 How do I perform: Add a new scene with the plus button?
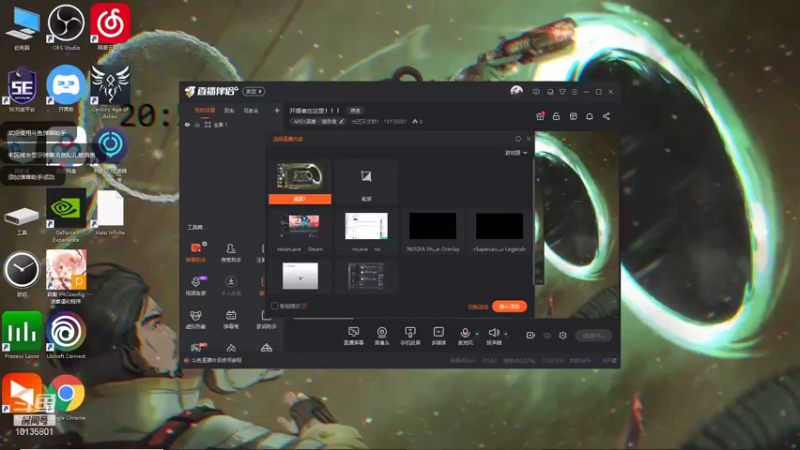tap(277, 110)
